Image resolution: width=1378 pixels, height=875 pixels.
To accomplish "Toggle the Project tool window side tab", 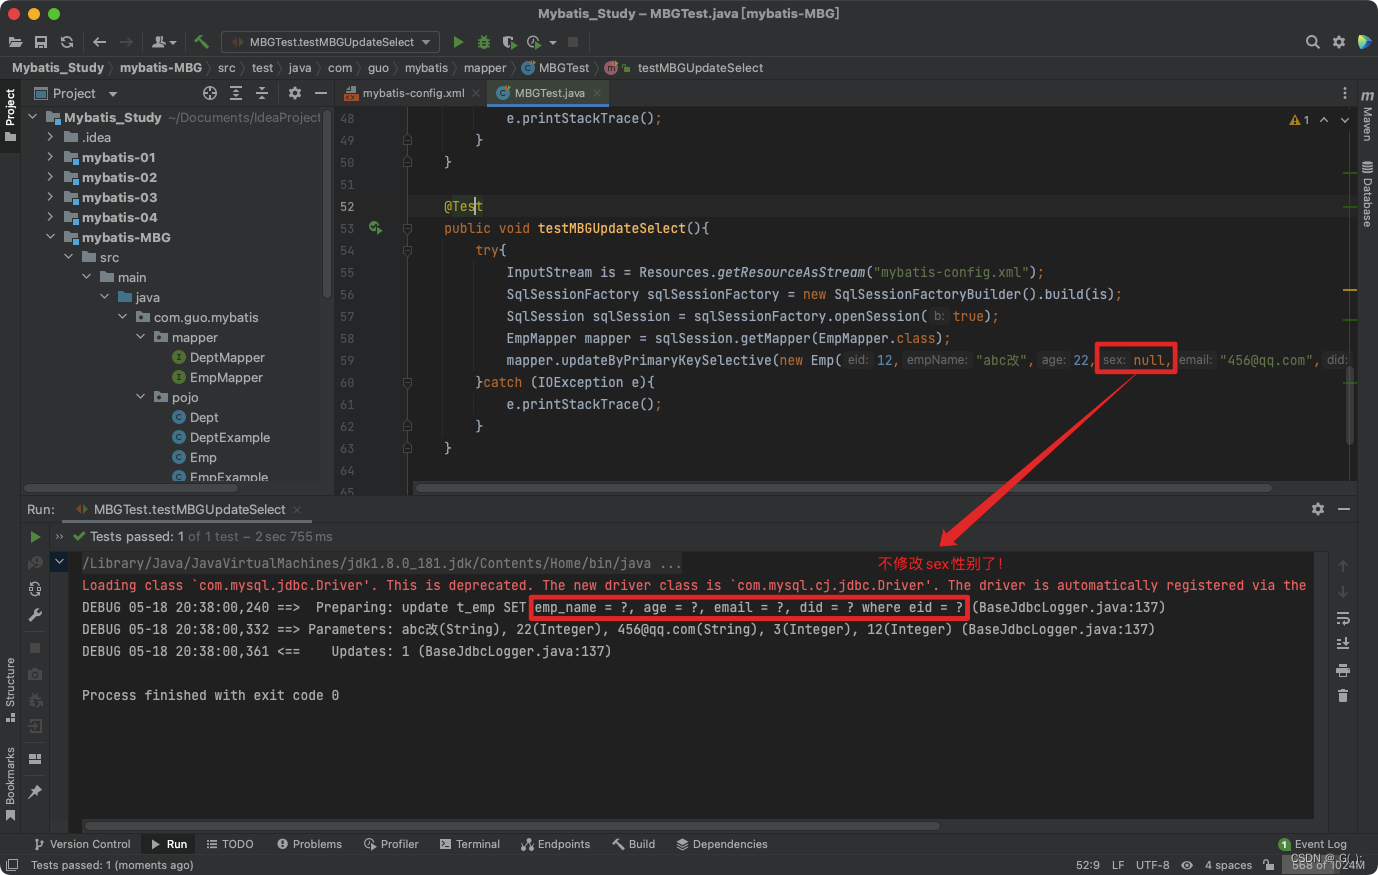I will pos(10,114).
